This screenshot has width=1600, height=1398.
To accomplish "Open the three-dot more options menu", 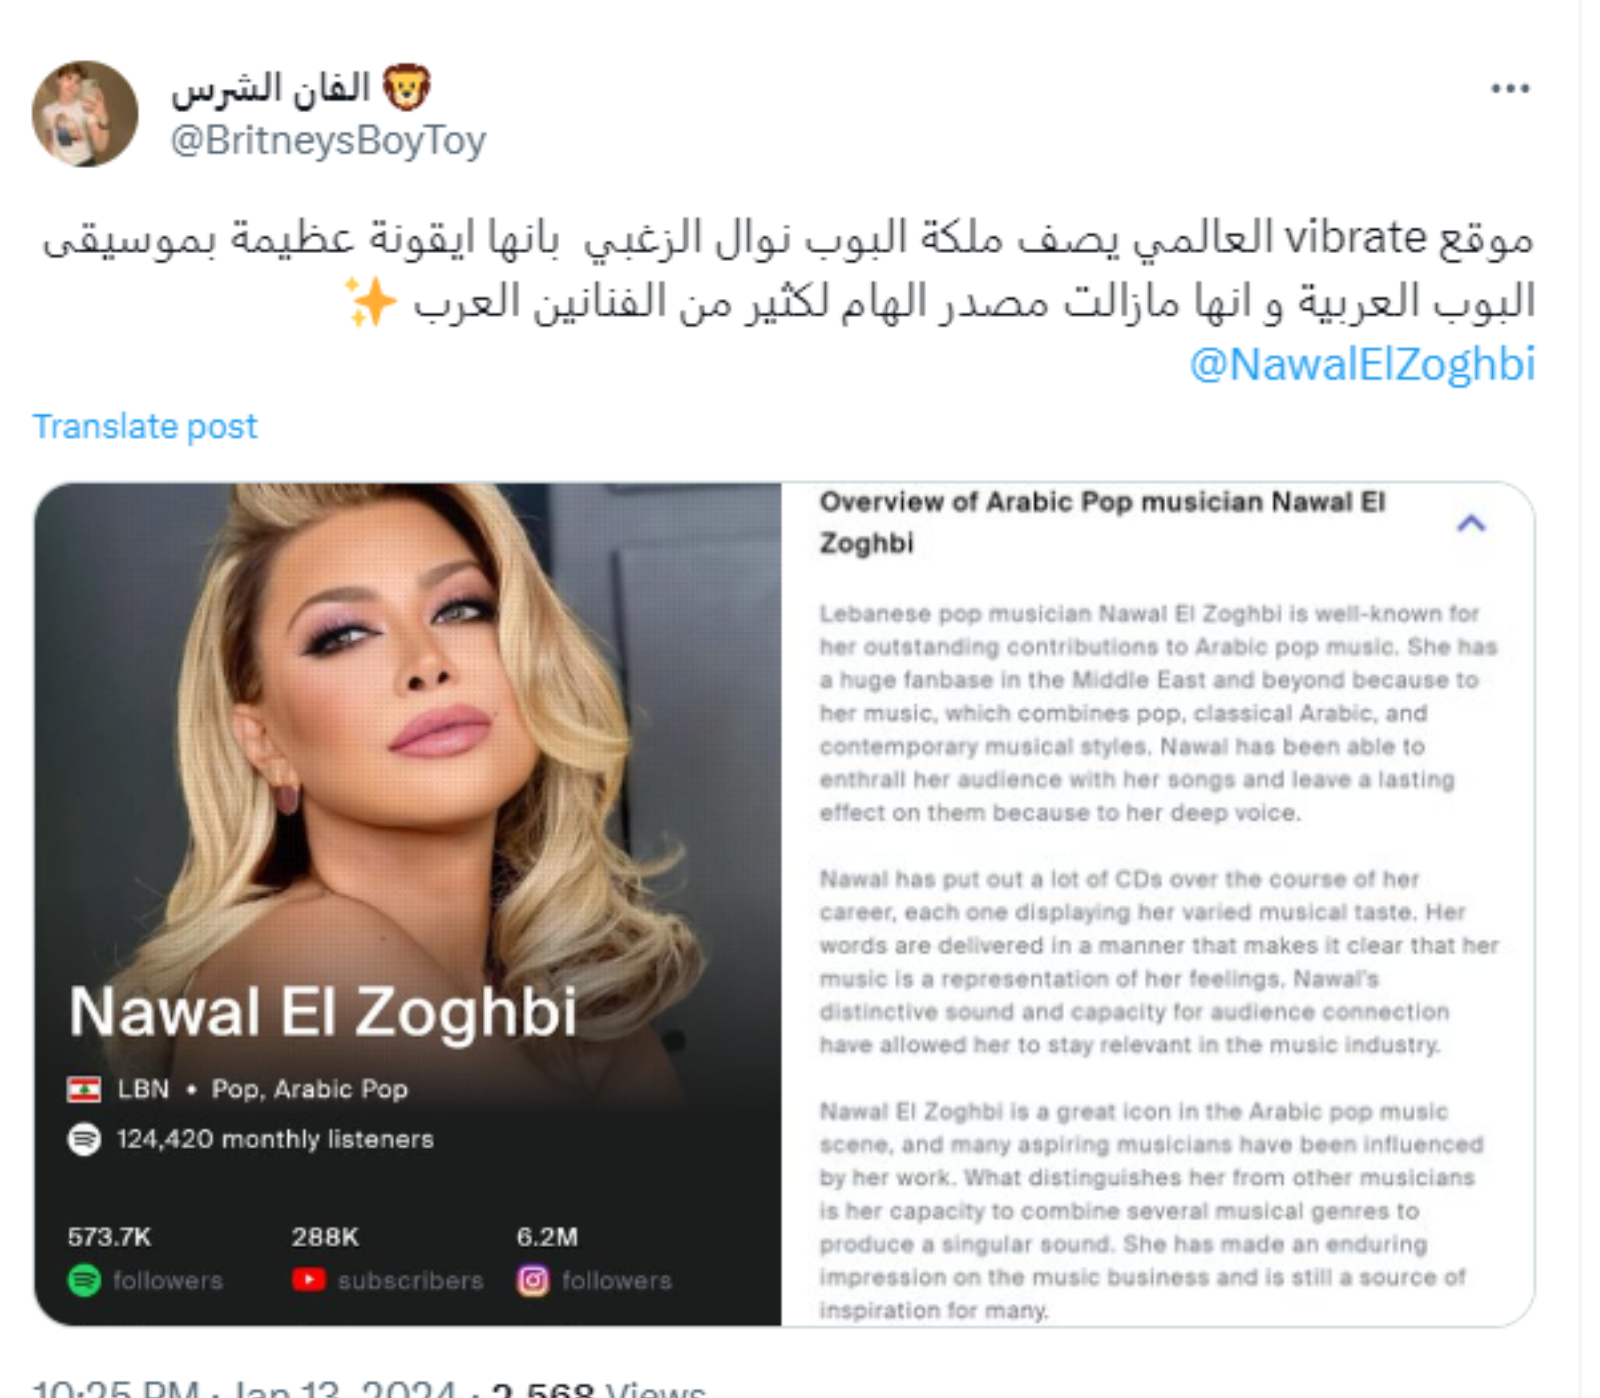I will [x=1509, y=89].
